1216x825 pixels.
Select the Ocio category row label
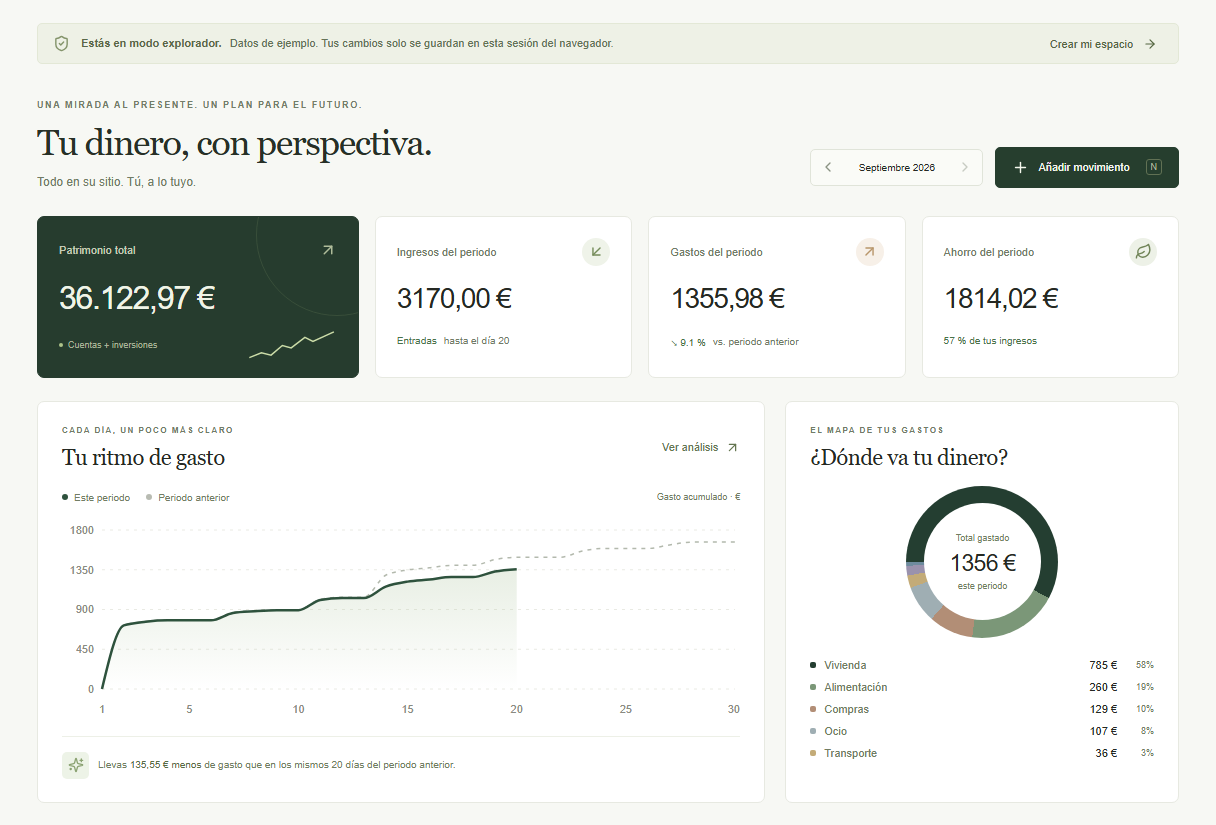coord(835,731)
